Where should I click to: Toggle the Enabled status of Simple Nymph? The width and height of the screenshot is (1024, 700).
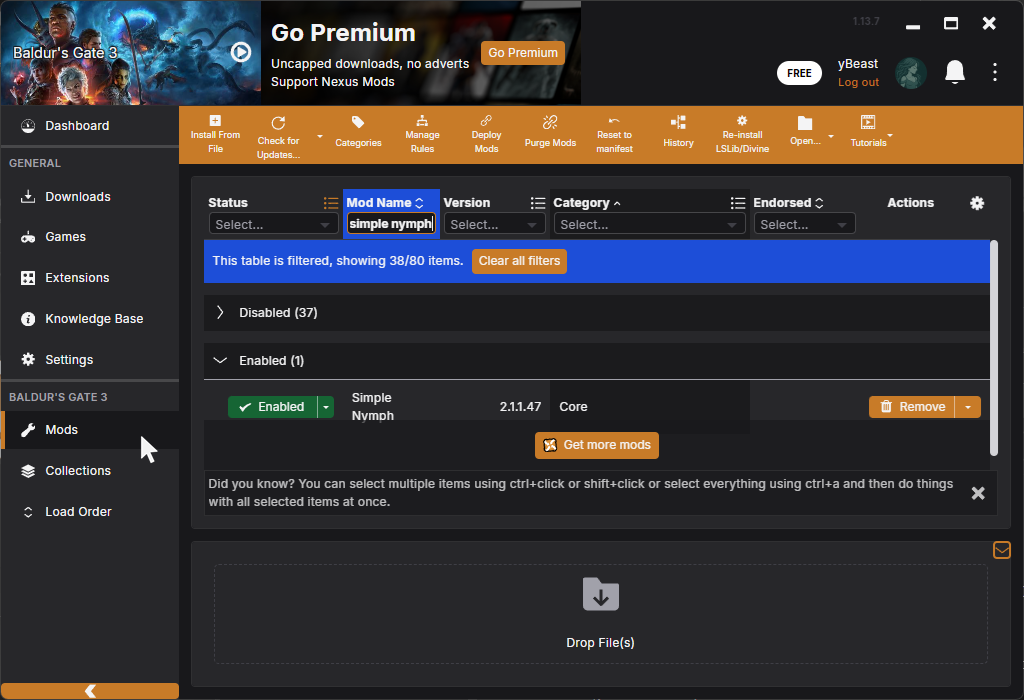pos(272,407)
